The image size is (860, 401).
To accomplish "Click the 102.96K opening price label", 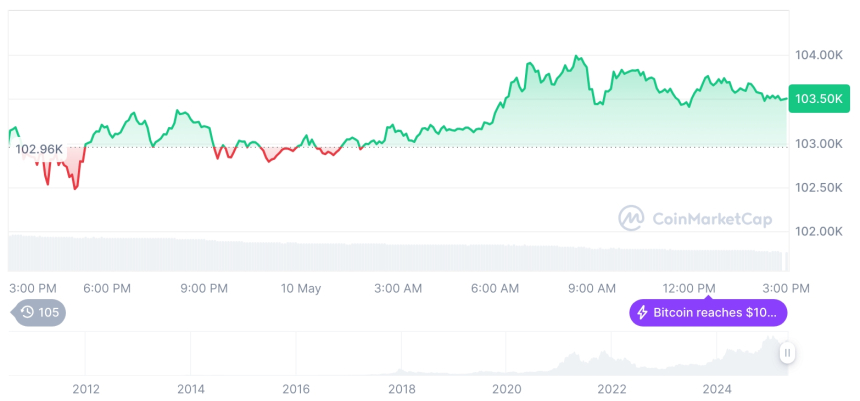I will click(39, 149).
